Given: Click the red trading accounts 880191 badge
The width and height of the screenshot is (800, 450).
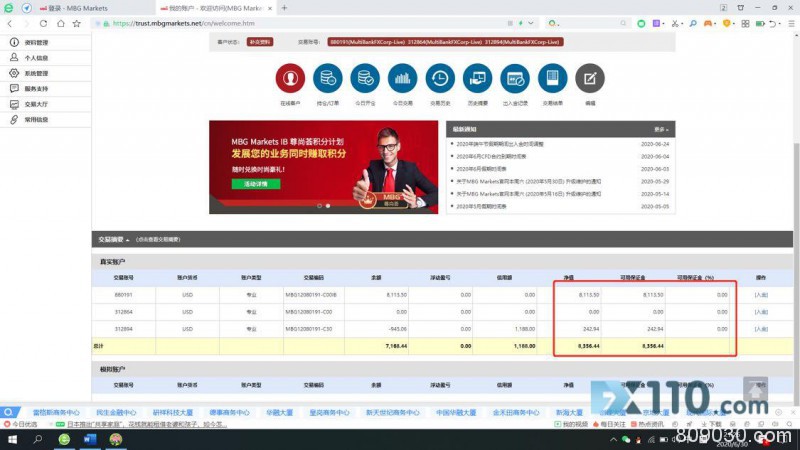Looking at the screenshot, I should [x=445, y=42].
